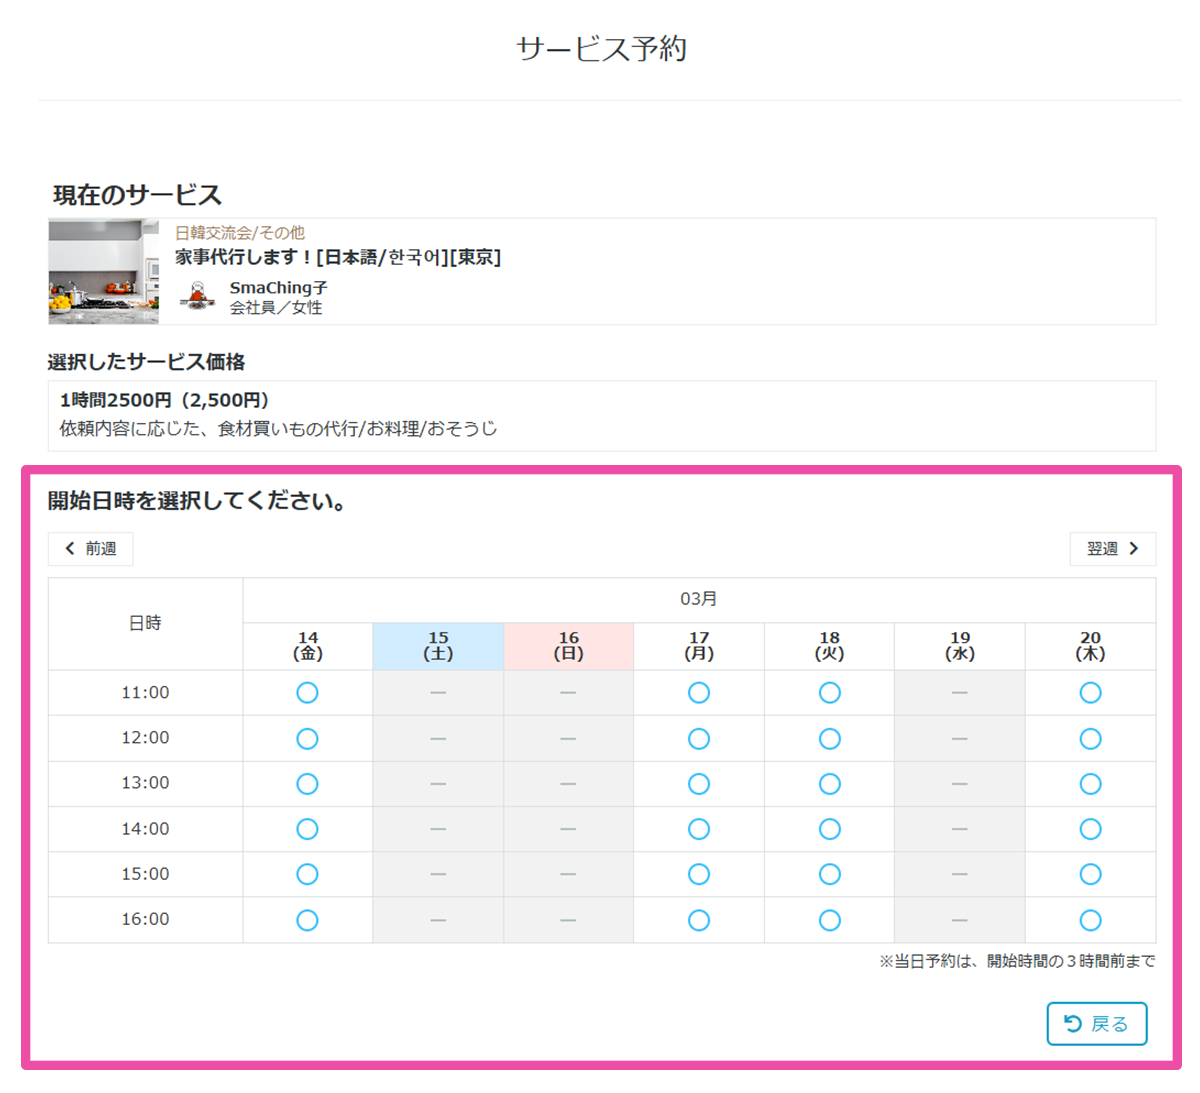Select the 12:00 slot on Friday the 14th

(x=308, y=738)
